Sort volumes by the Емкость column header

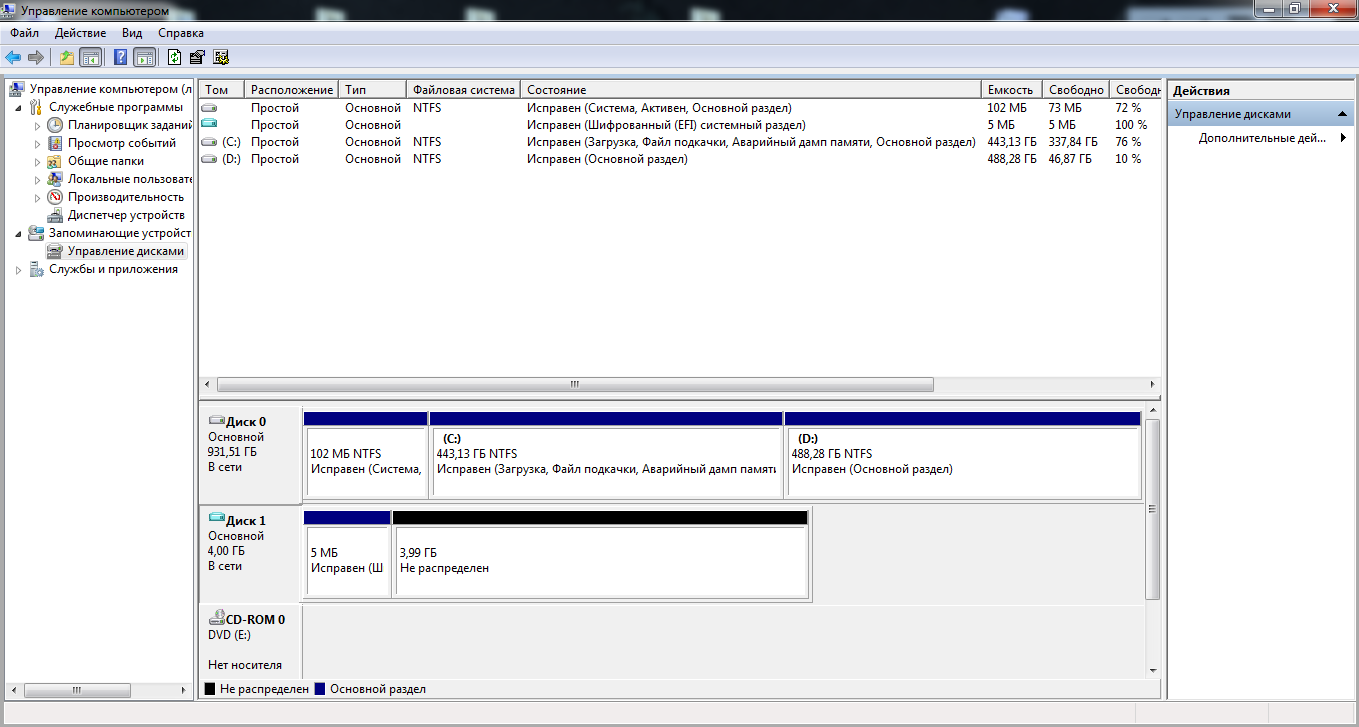tap(1010, 90)
